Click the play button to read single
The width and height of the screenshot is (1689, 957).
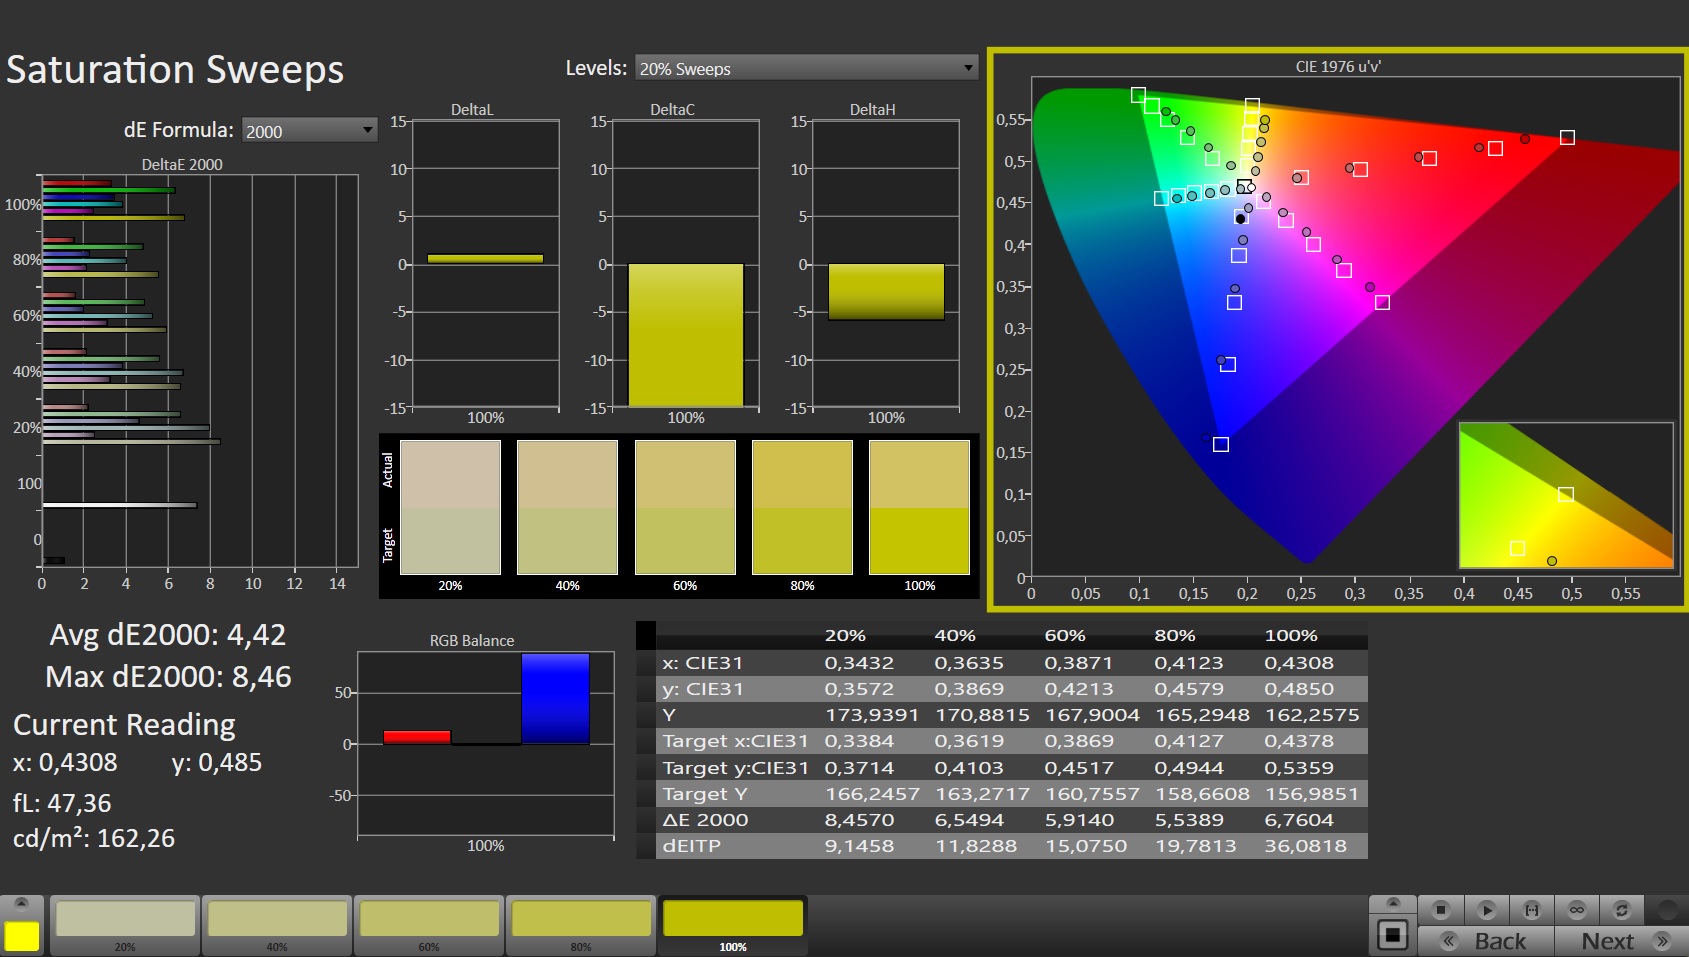coord(1486,909)
